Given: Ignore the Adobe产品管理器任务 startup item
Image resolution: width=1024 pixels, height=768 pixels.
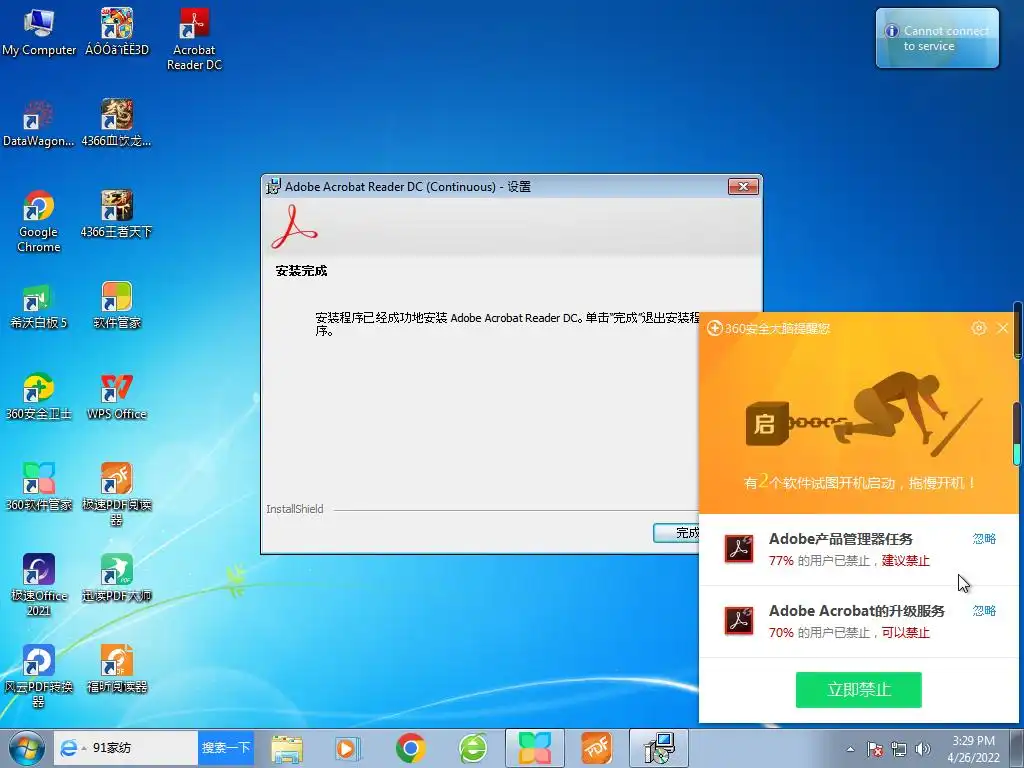Looking at the screenshot, I should tap(984, 539).
